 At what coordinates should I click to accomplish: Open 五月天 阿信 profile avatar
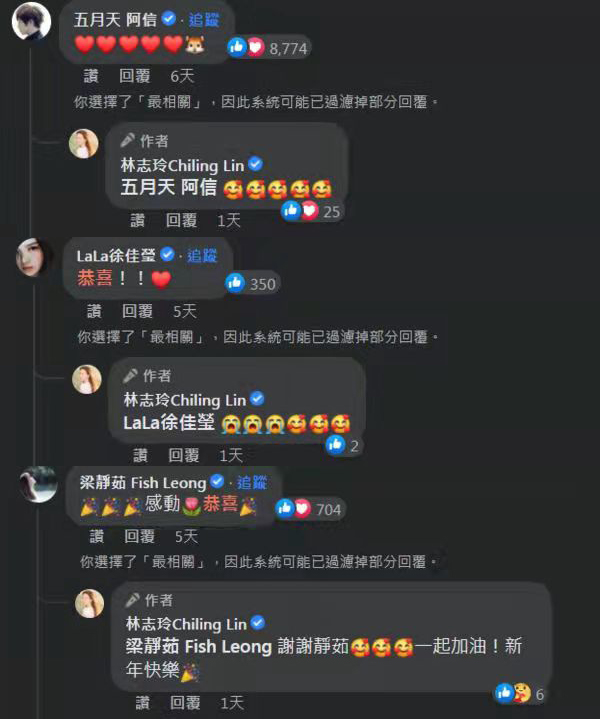[31, 22]
